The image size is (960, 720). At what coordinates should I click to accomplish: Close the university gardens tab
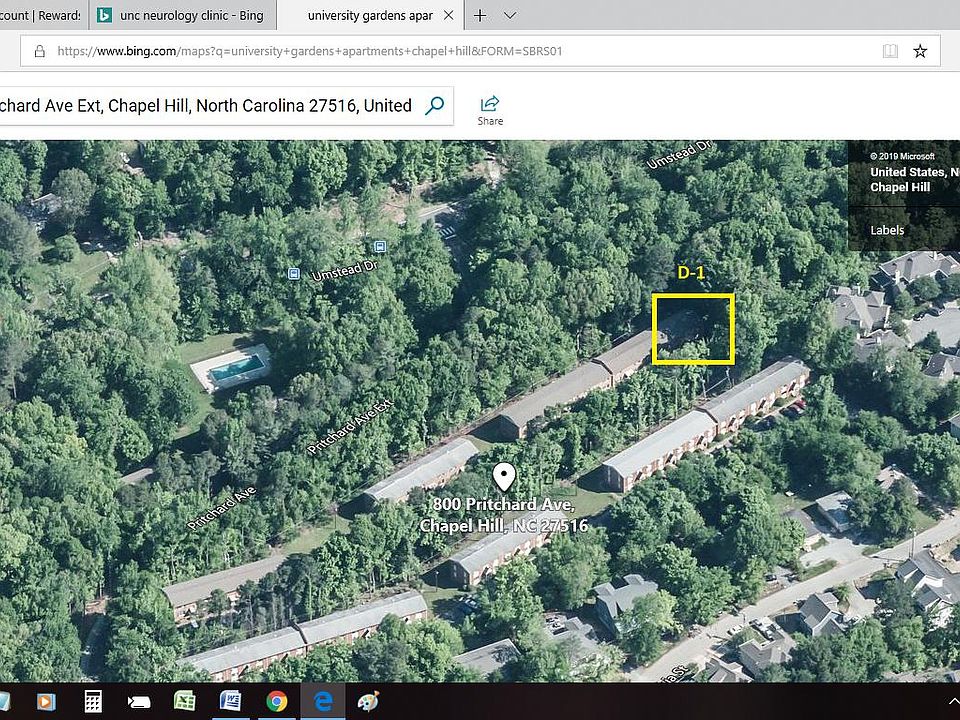448,16
